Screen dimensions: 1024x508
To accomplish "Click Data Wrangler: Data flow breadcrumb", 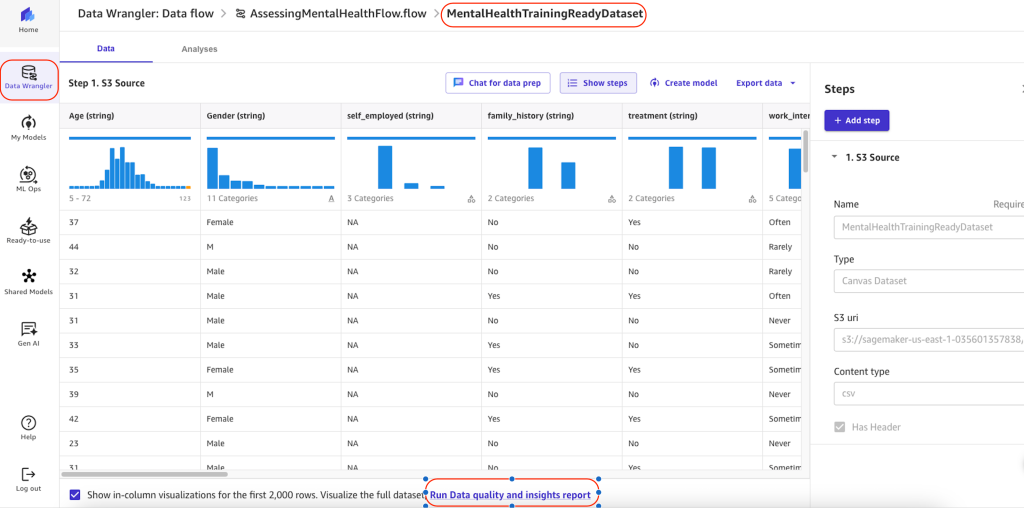I will click(x=146, y=13).
